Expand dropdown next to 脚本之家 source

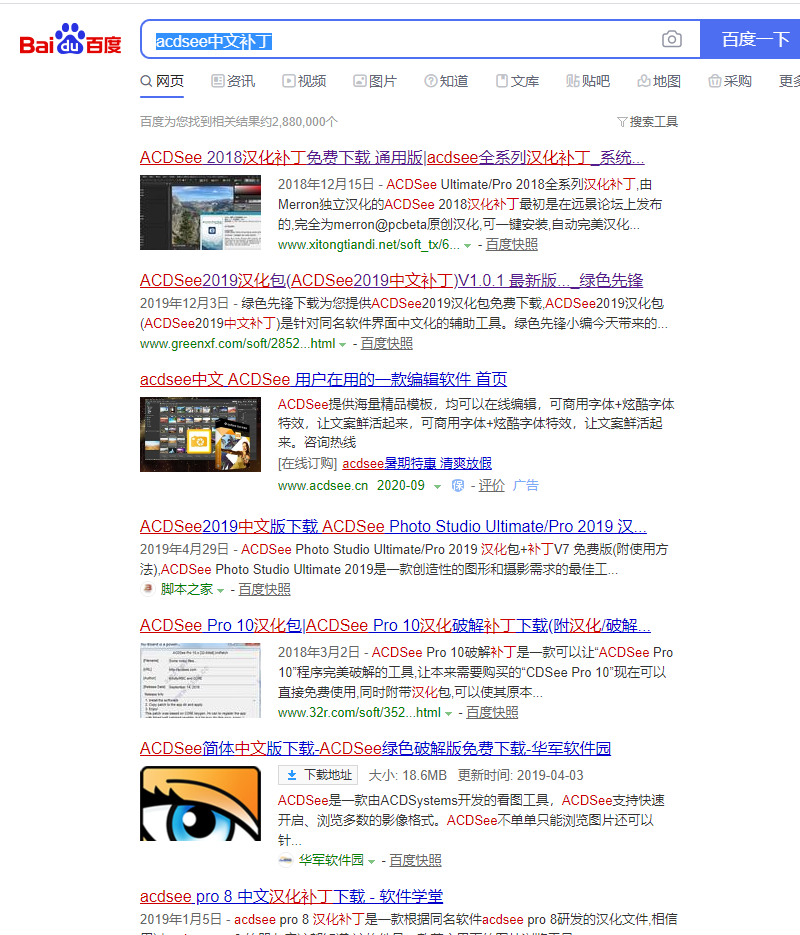point(221,590)
